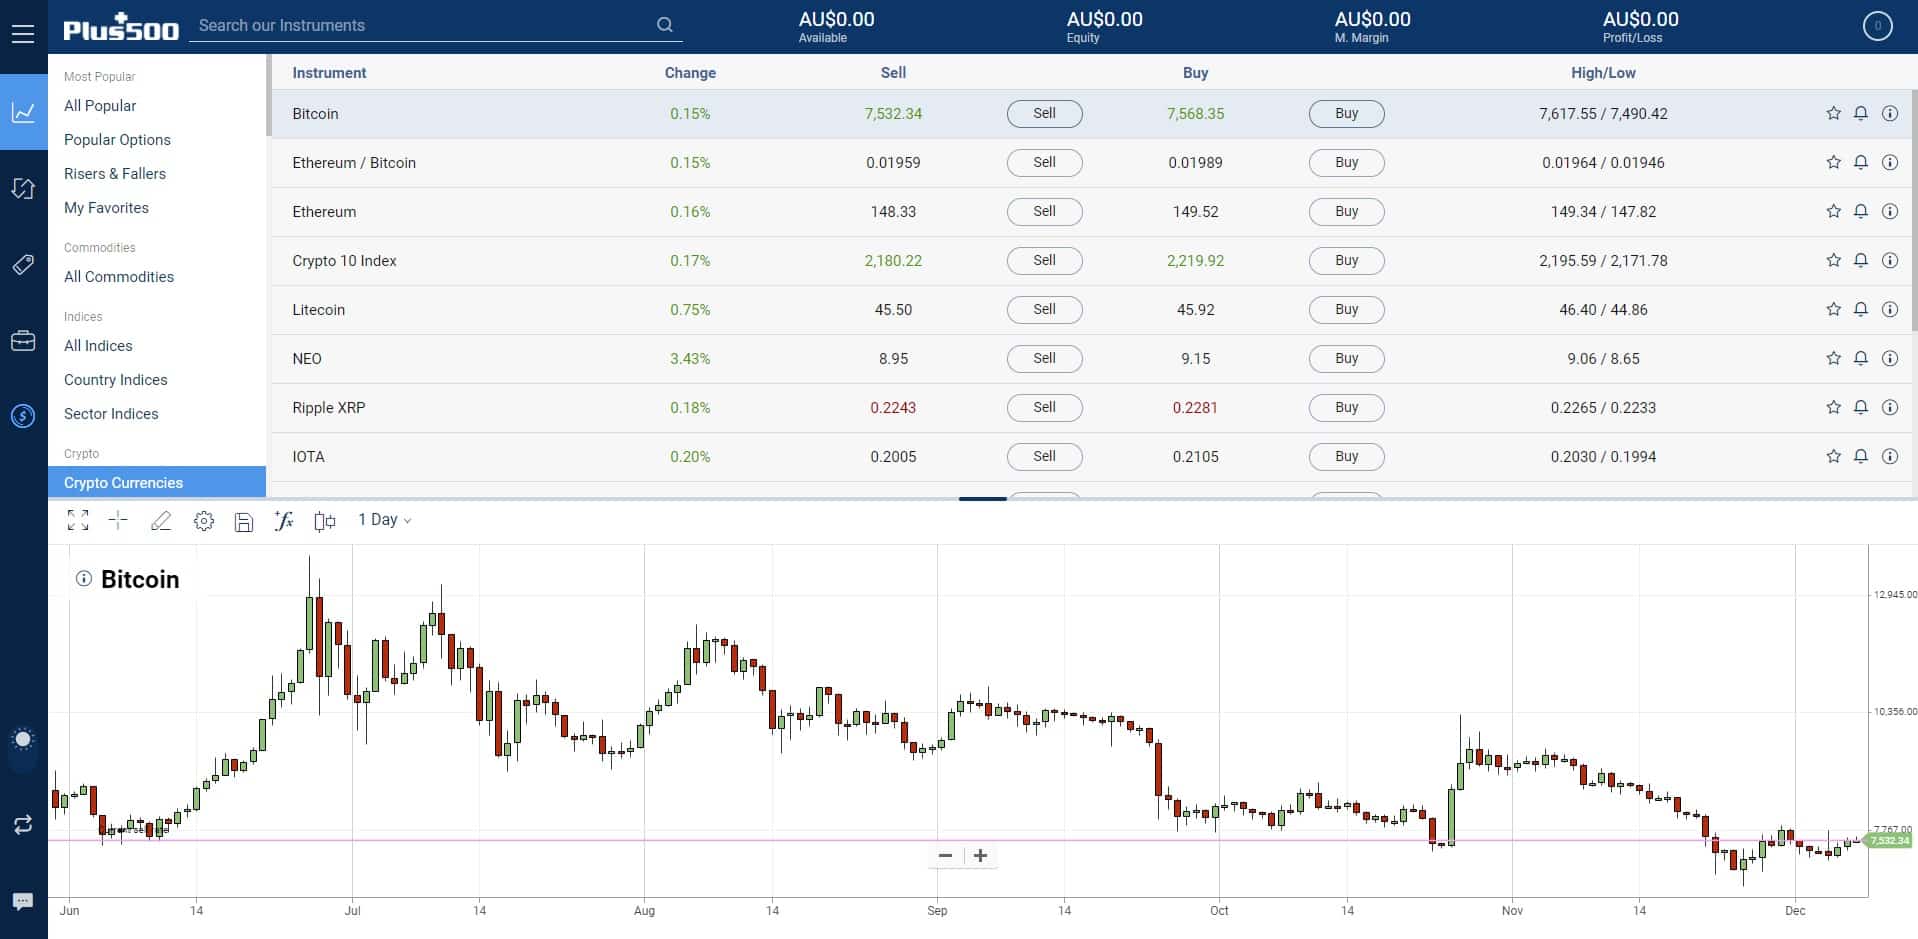Open chart settings gear

pyautogui.click(x=204, y=521)
